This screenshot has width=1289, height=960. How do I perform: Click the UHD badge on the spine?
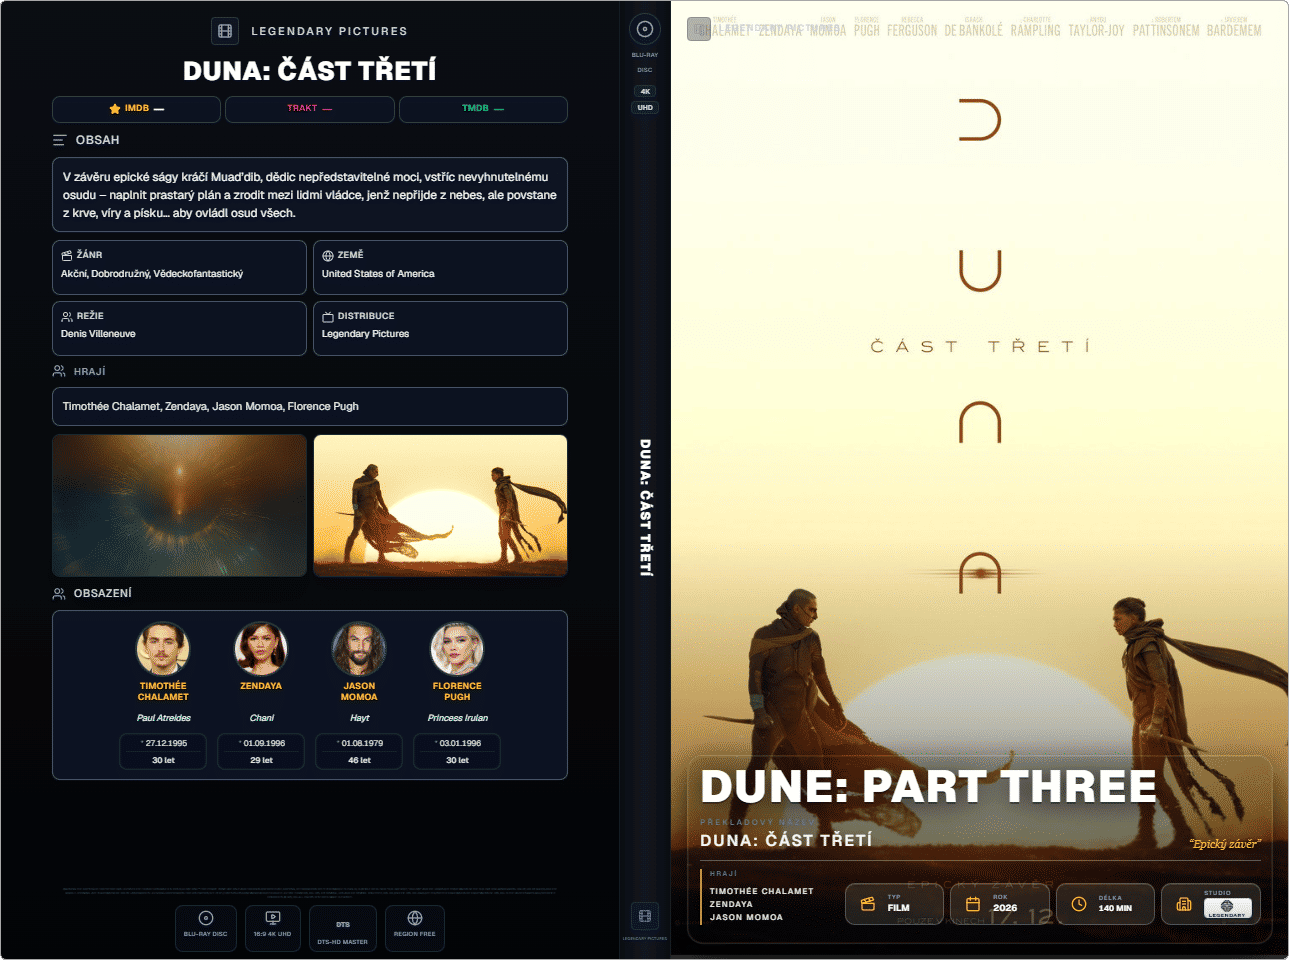(645, 107)
